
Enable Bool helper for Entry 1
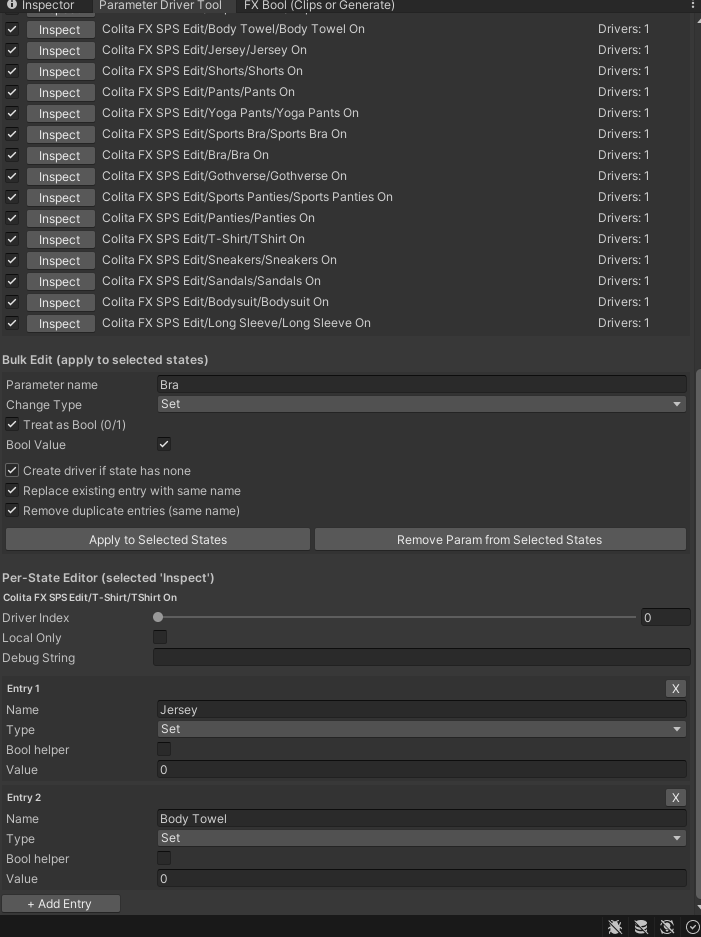coord(164,749)
